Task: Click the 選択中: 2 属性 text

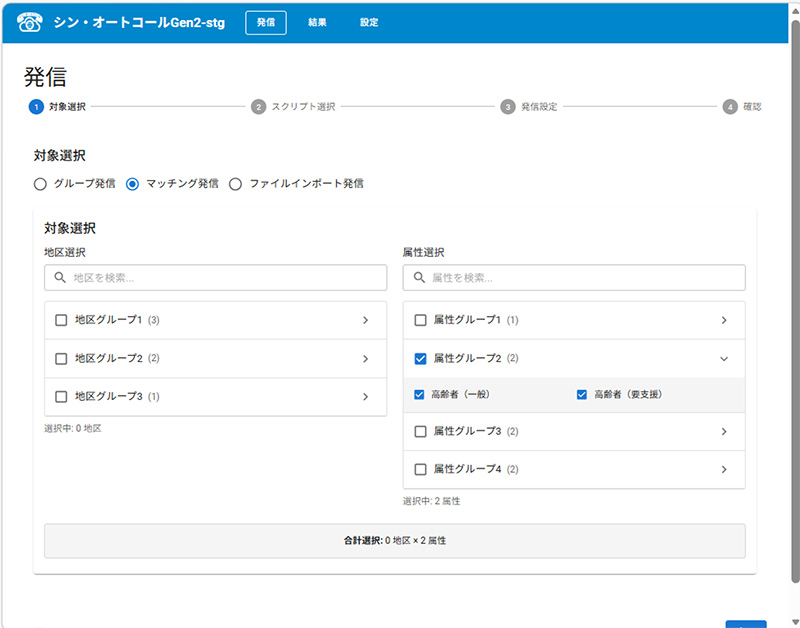Action: 432,501
